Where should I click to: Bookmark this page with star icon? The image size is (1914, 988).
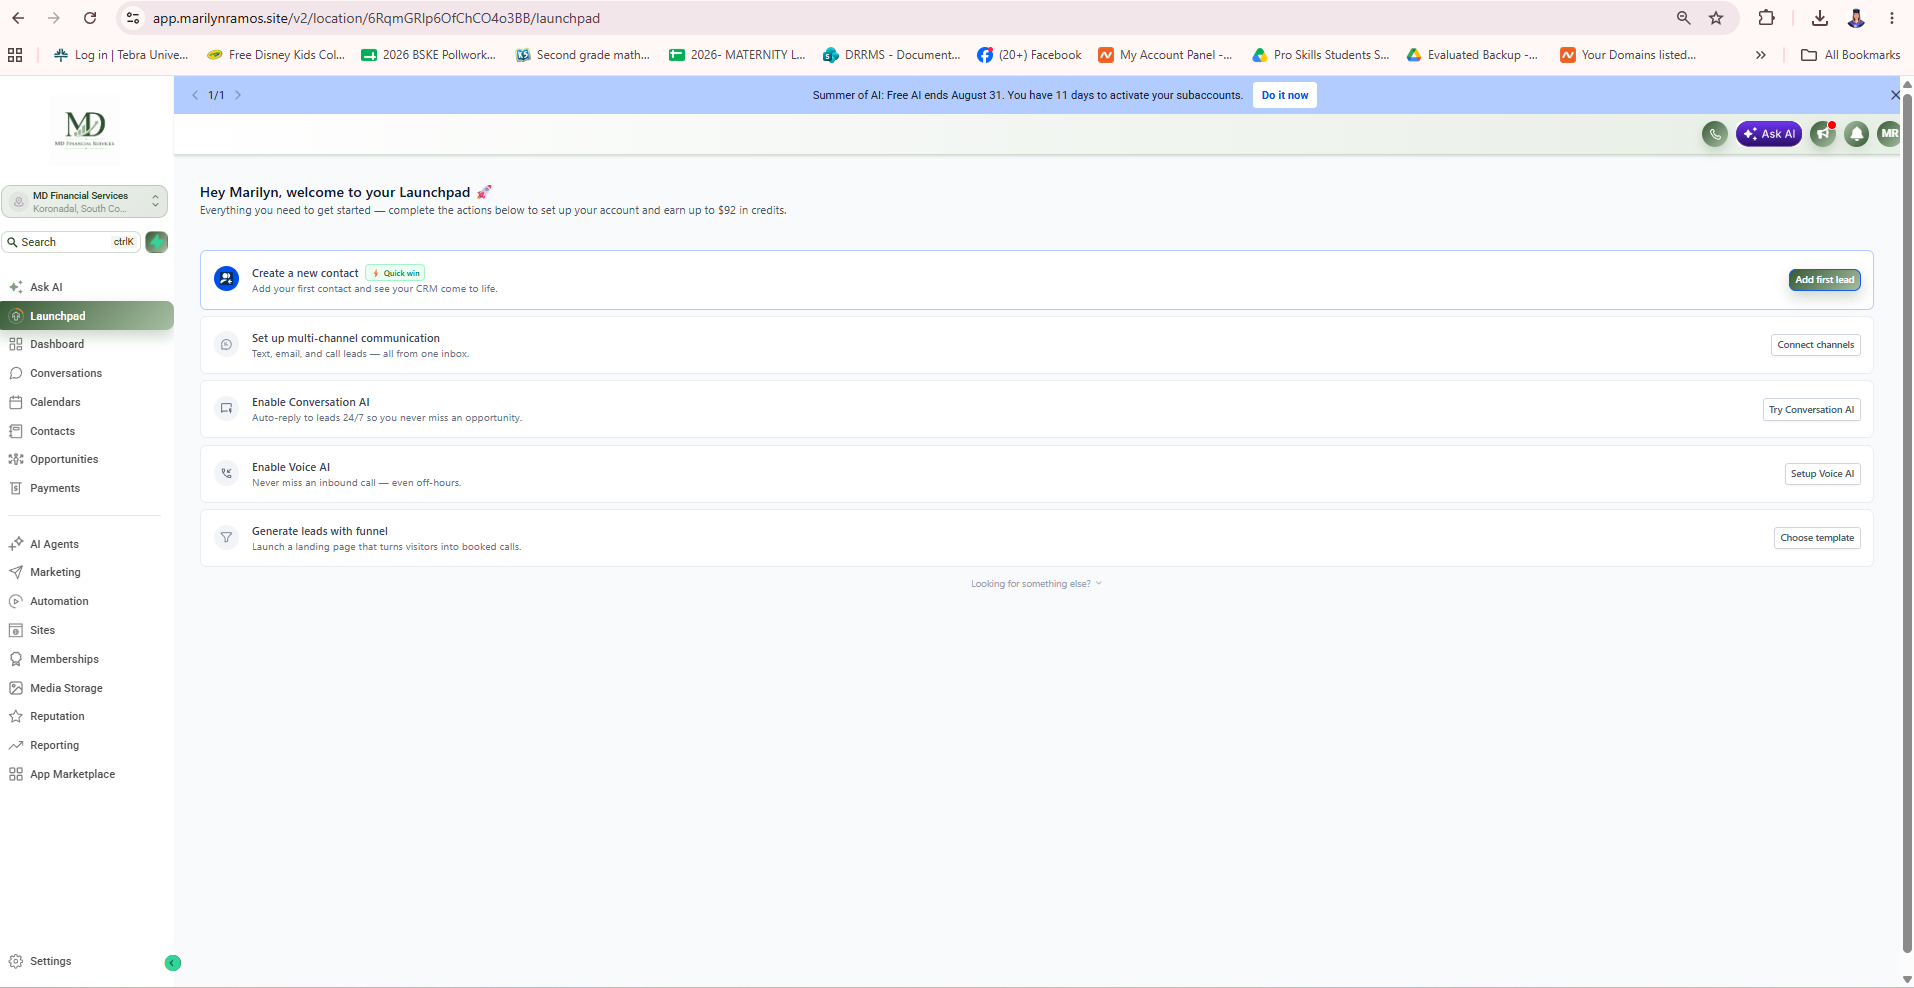(x=1716, y=18)
